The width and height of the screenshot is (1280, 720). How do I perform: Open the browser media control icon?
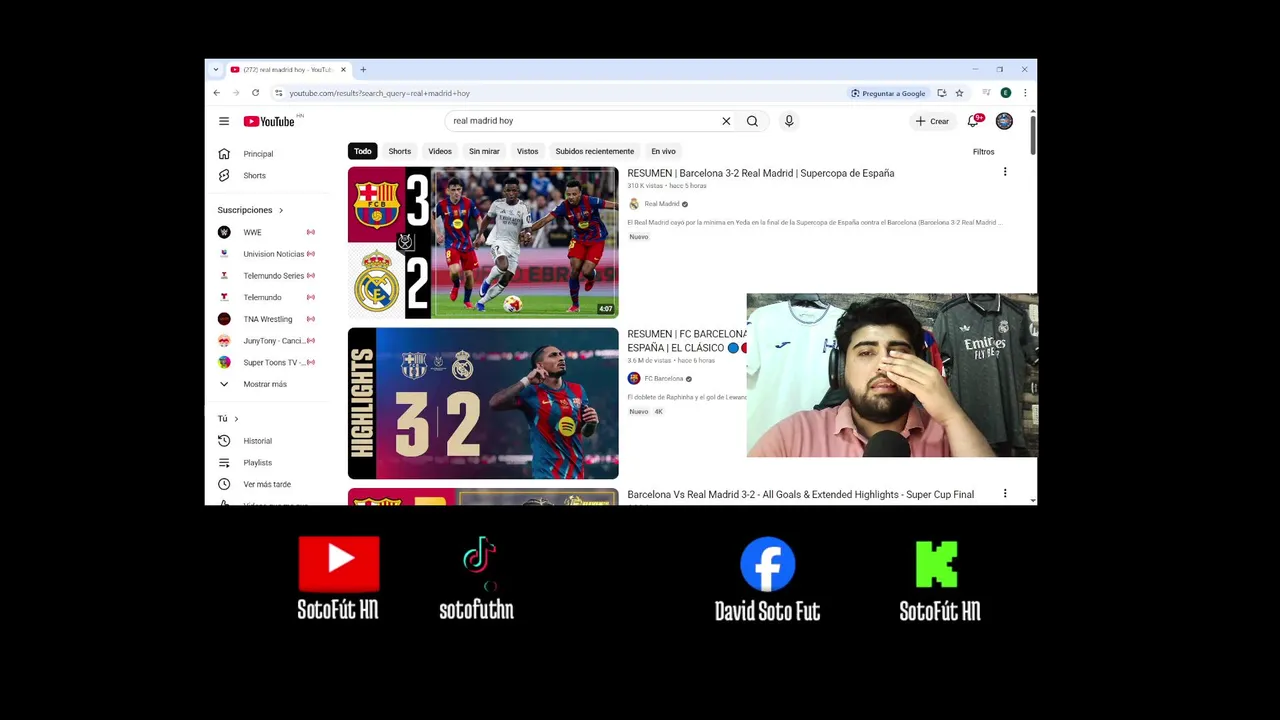click(x=986, y=93)
